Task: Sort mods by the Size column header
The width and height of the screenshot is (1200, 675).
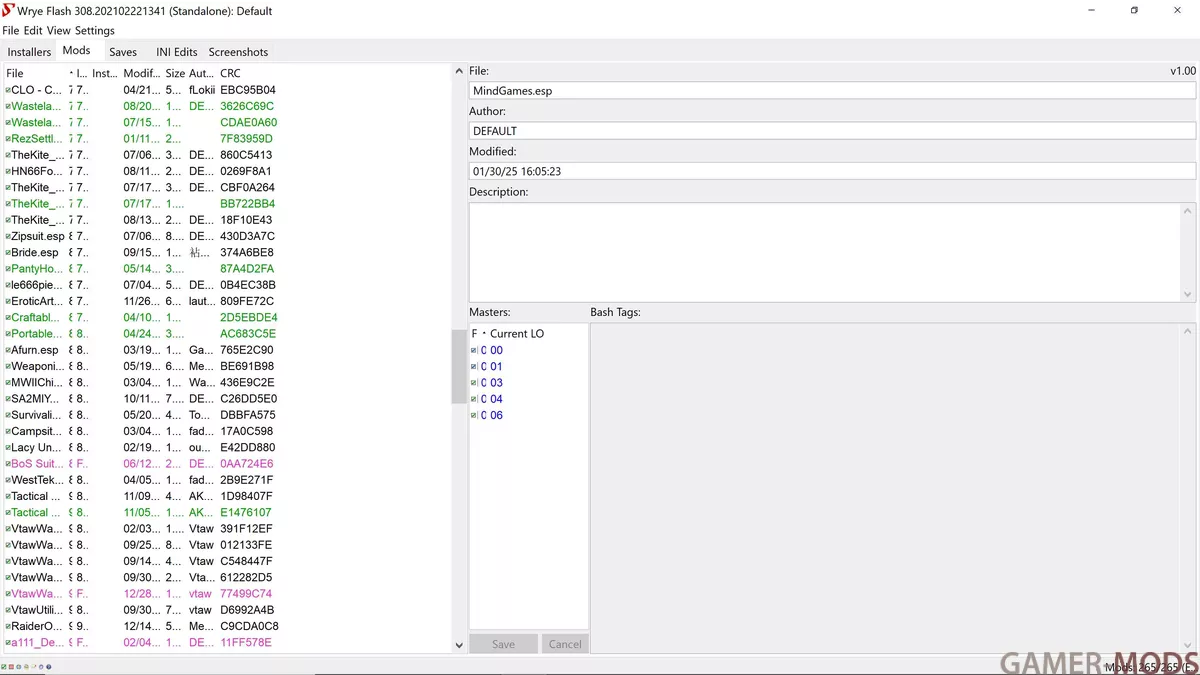Action: pyautogui.click(x=175, y=73)
